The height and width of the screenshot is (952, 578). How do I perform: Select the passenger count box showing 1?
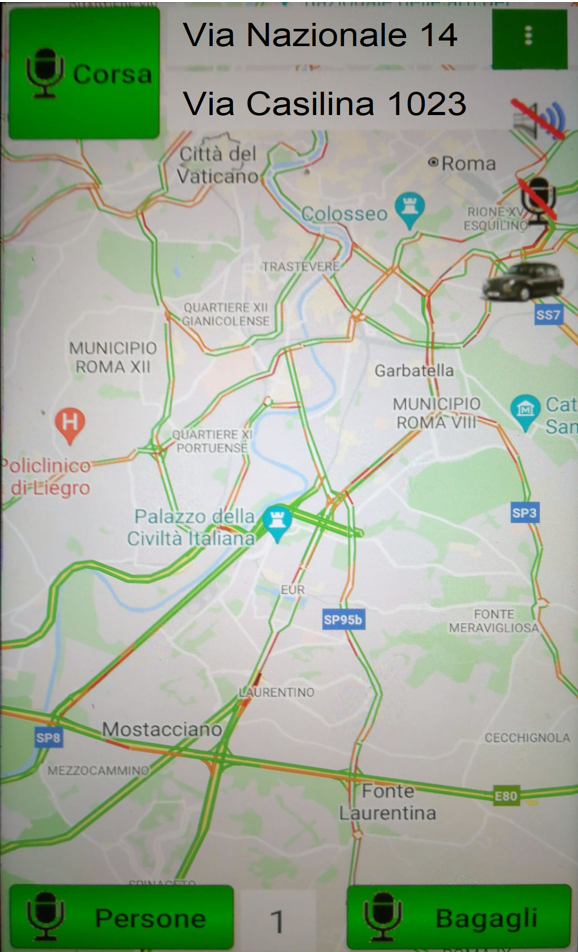(278, 921)
